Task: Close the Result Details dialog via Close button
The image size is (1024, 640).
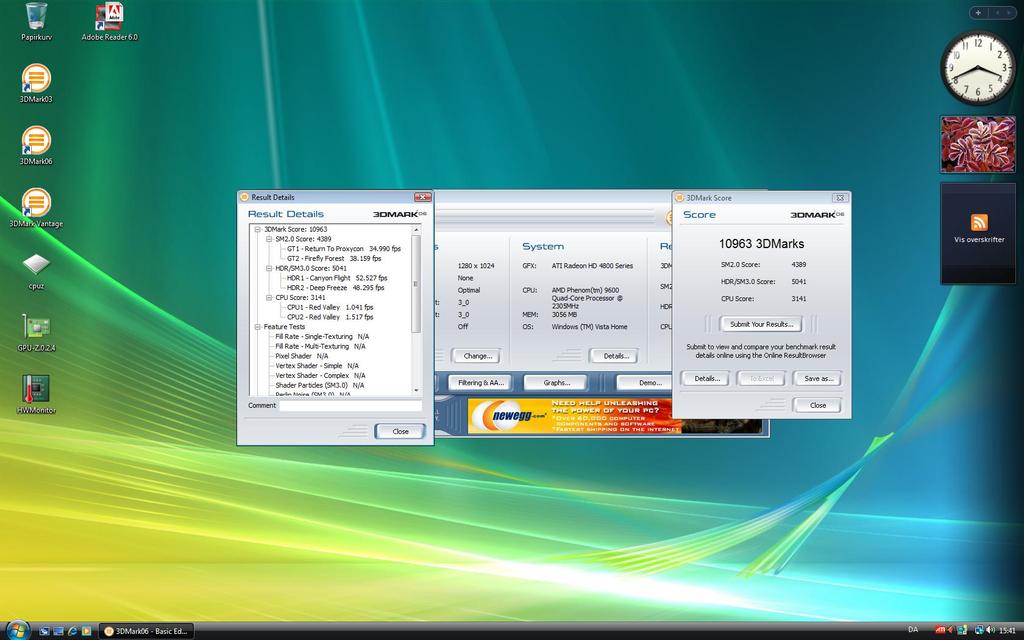Action: point(400,432)
